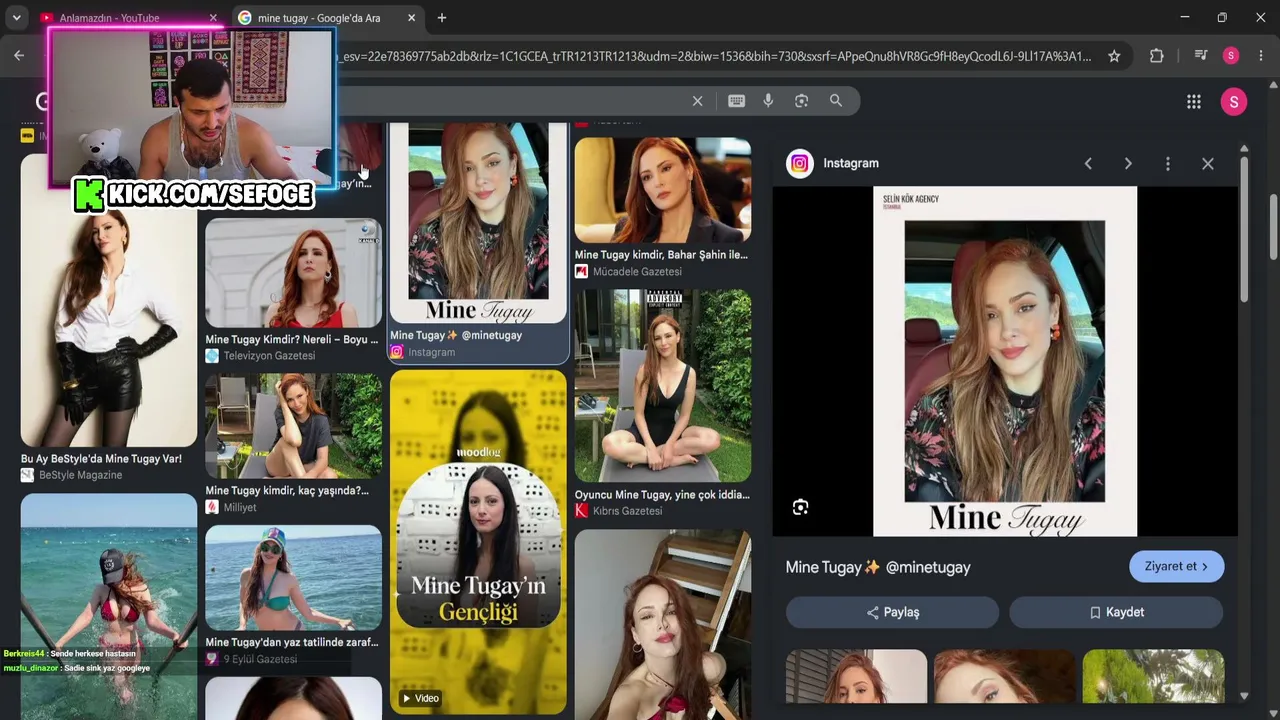Submit search with the magnifier icon

(x=836, y=101)
